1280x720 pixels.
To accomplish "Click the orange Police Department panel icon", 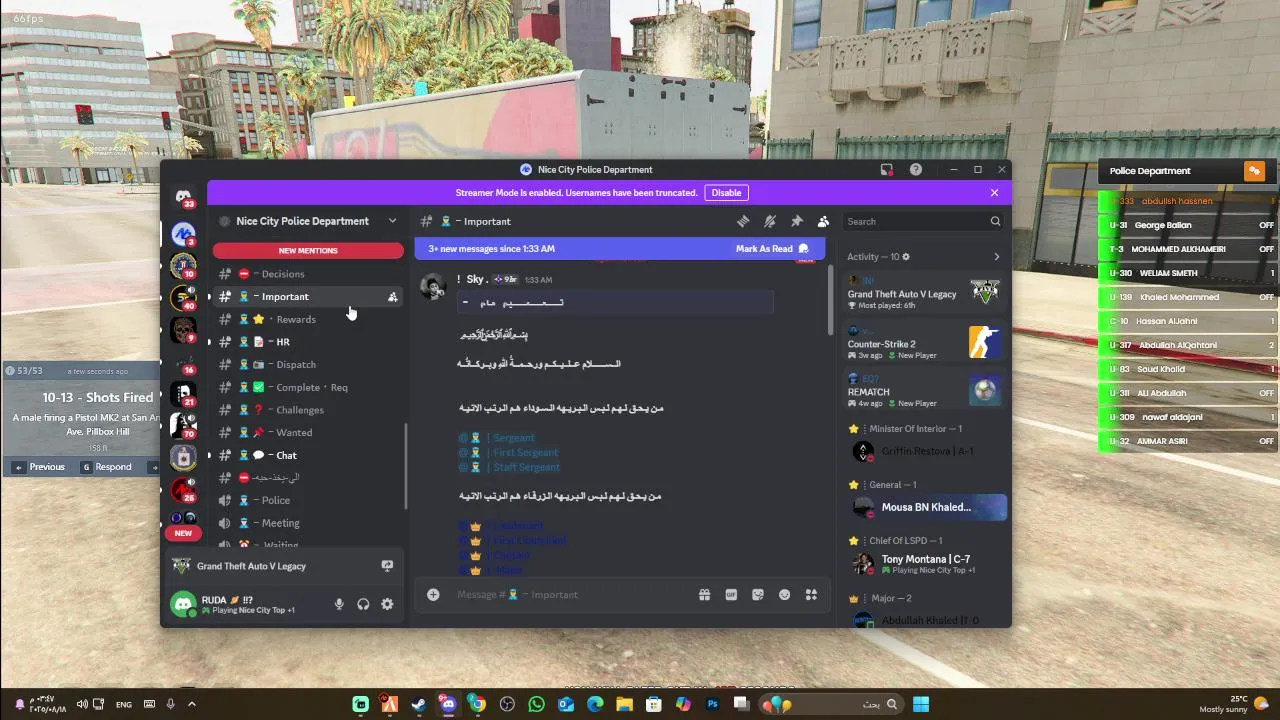I will point(1254,171).
